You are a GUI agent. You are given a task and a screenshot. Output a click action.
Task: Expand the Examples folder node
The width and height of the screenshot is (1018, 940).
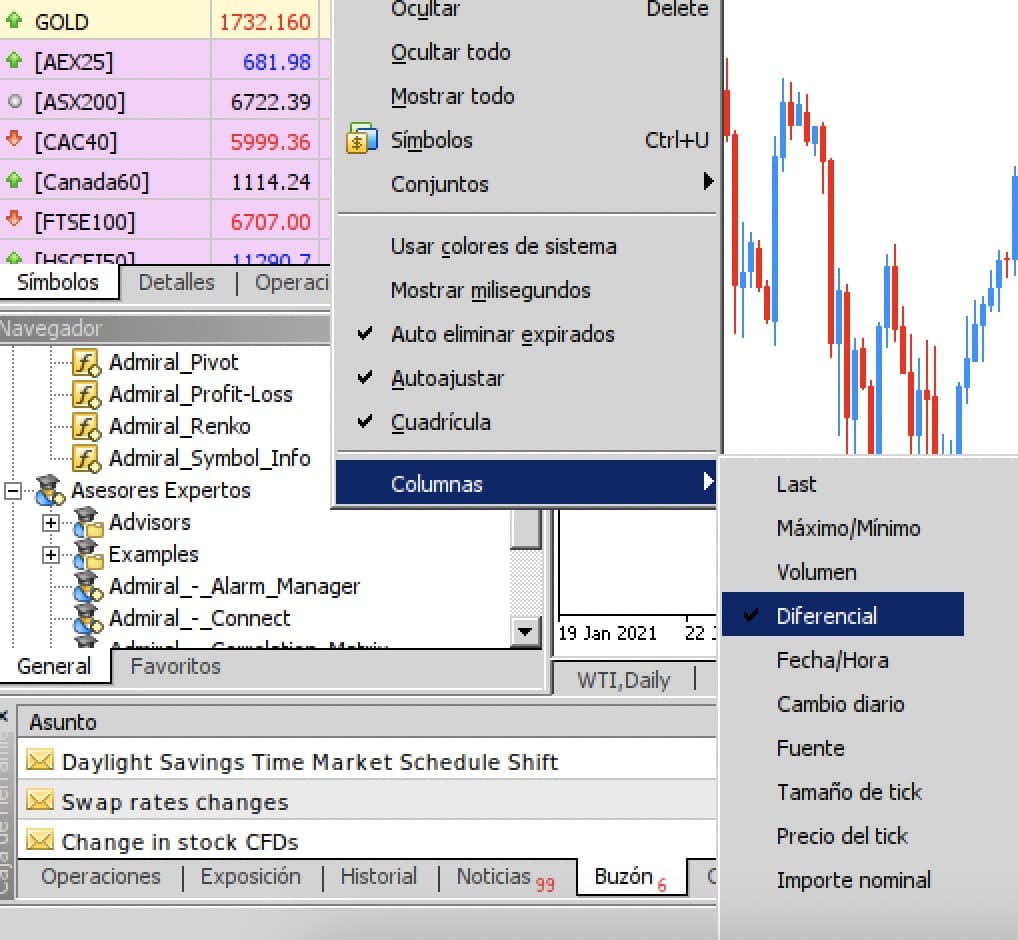click(x=51, y=555)
